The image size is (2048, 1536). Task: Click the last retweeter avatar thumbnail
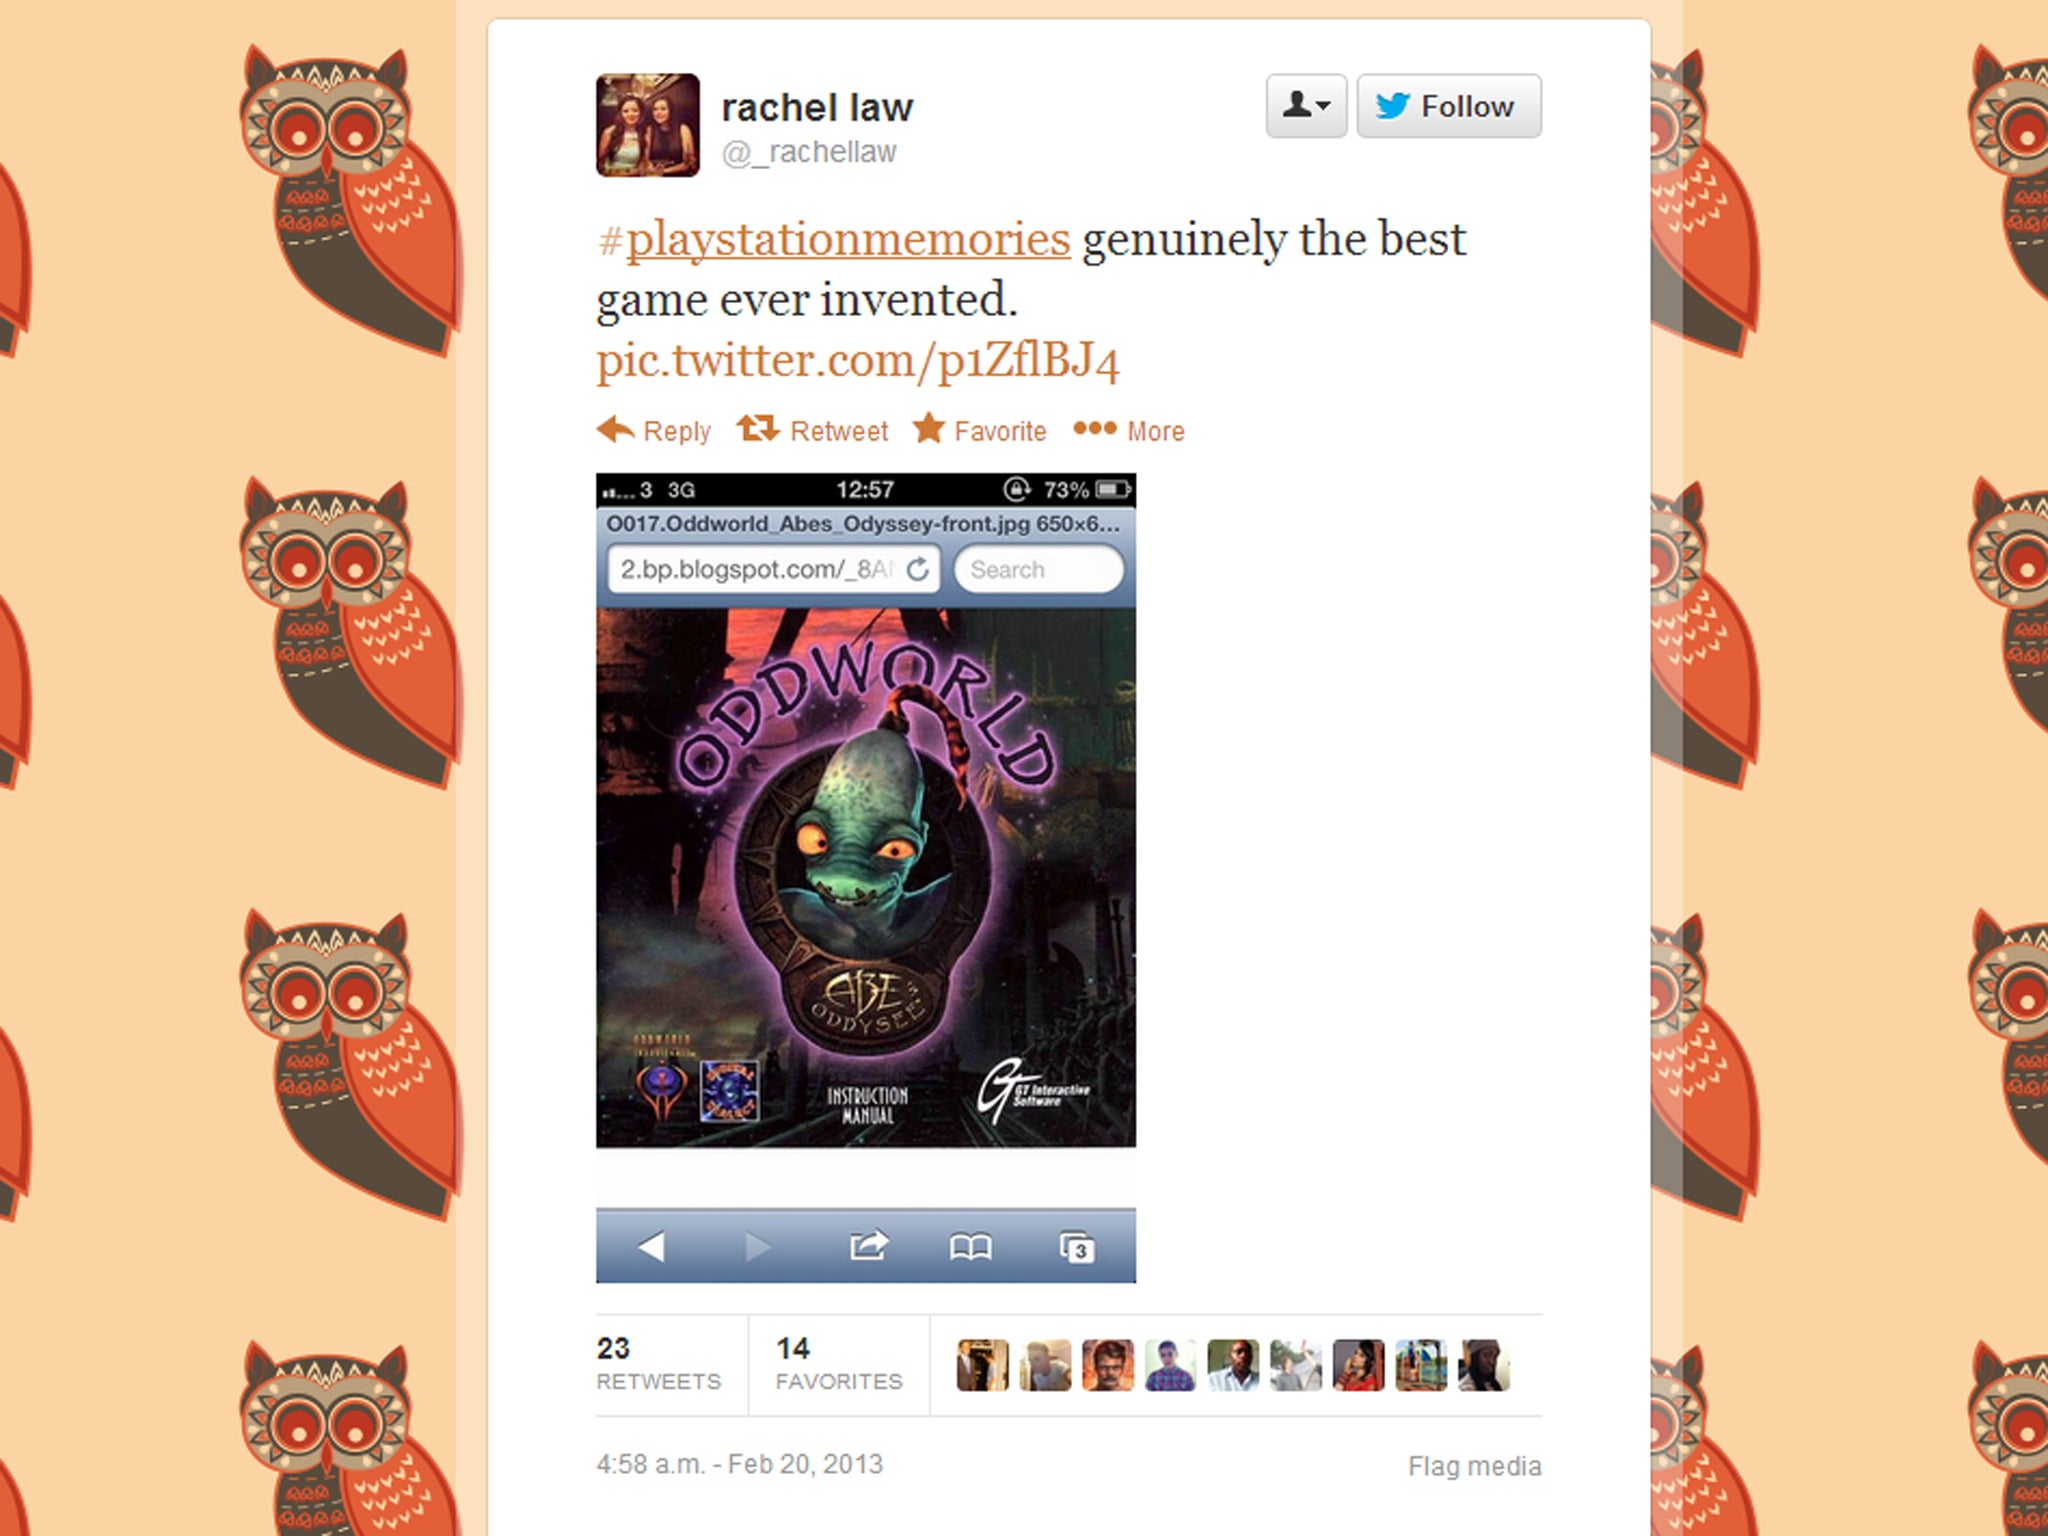1484,1365
